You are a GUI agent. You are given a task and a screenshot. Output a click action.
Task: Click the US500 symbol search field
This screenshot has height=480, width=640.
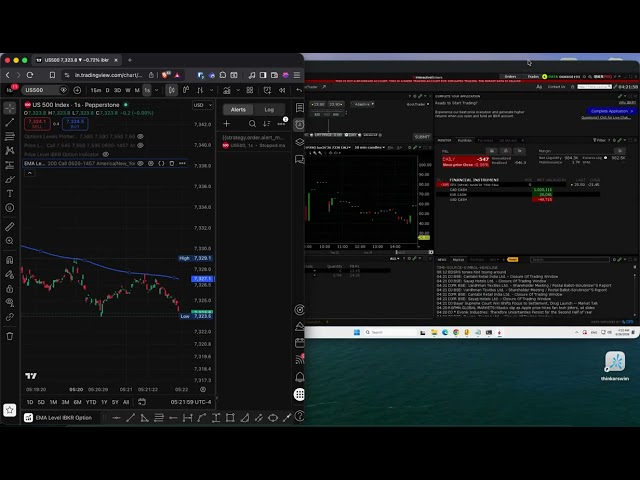tap(44, 90)
